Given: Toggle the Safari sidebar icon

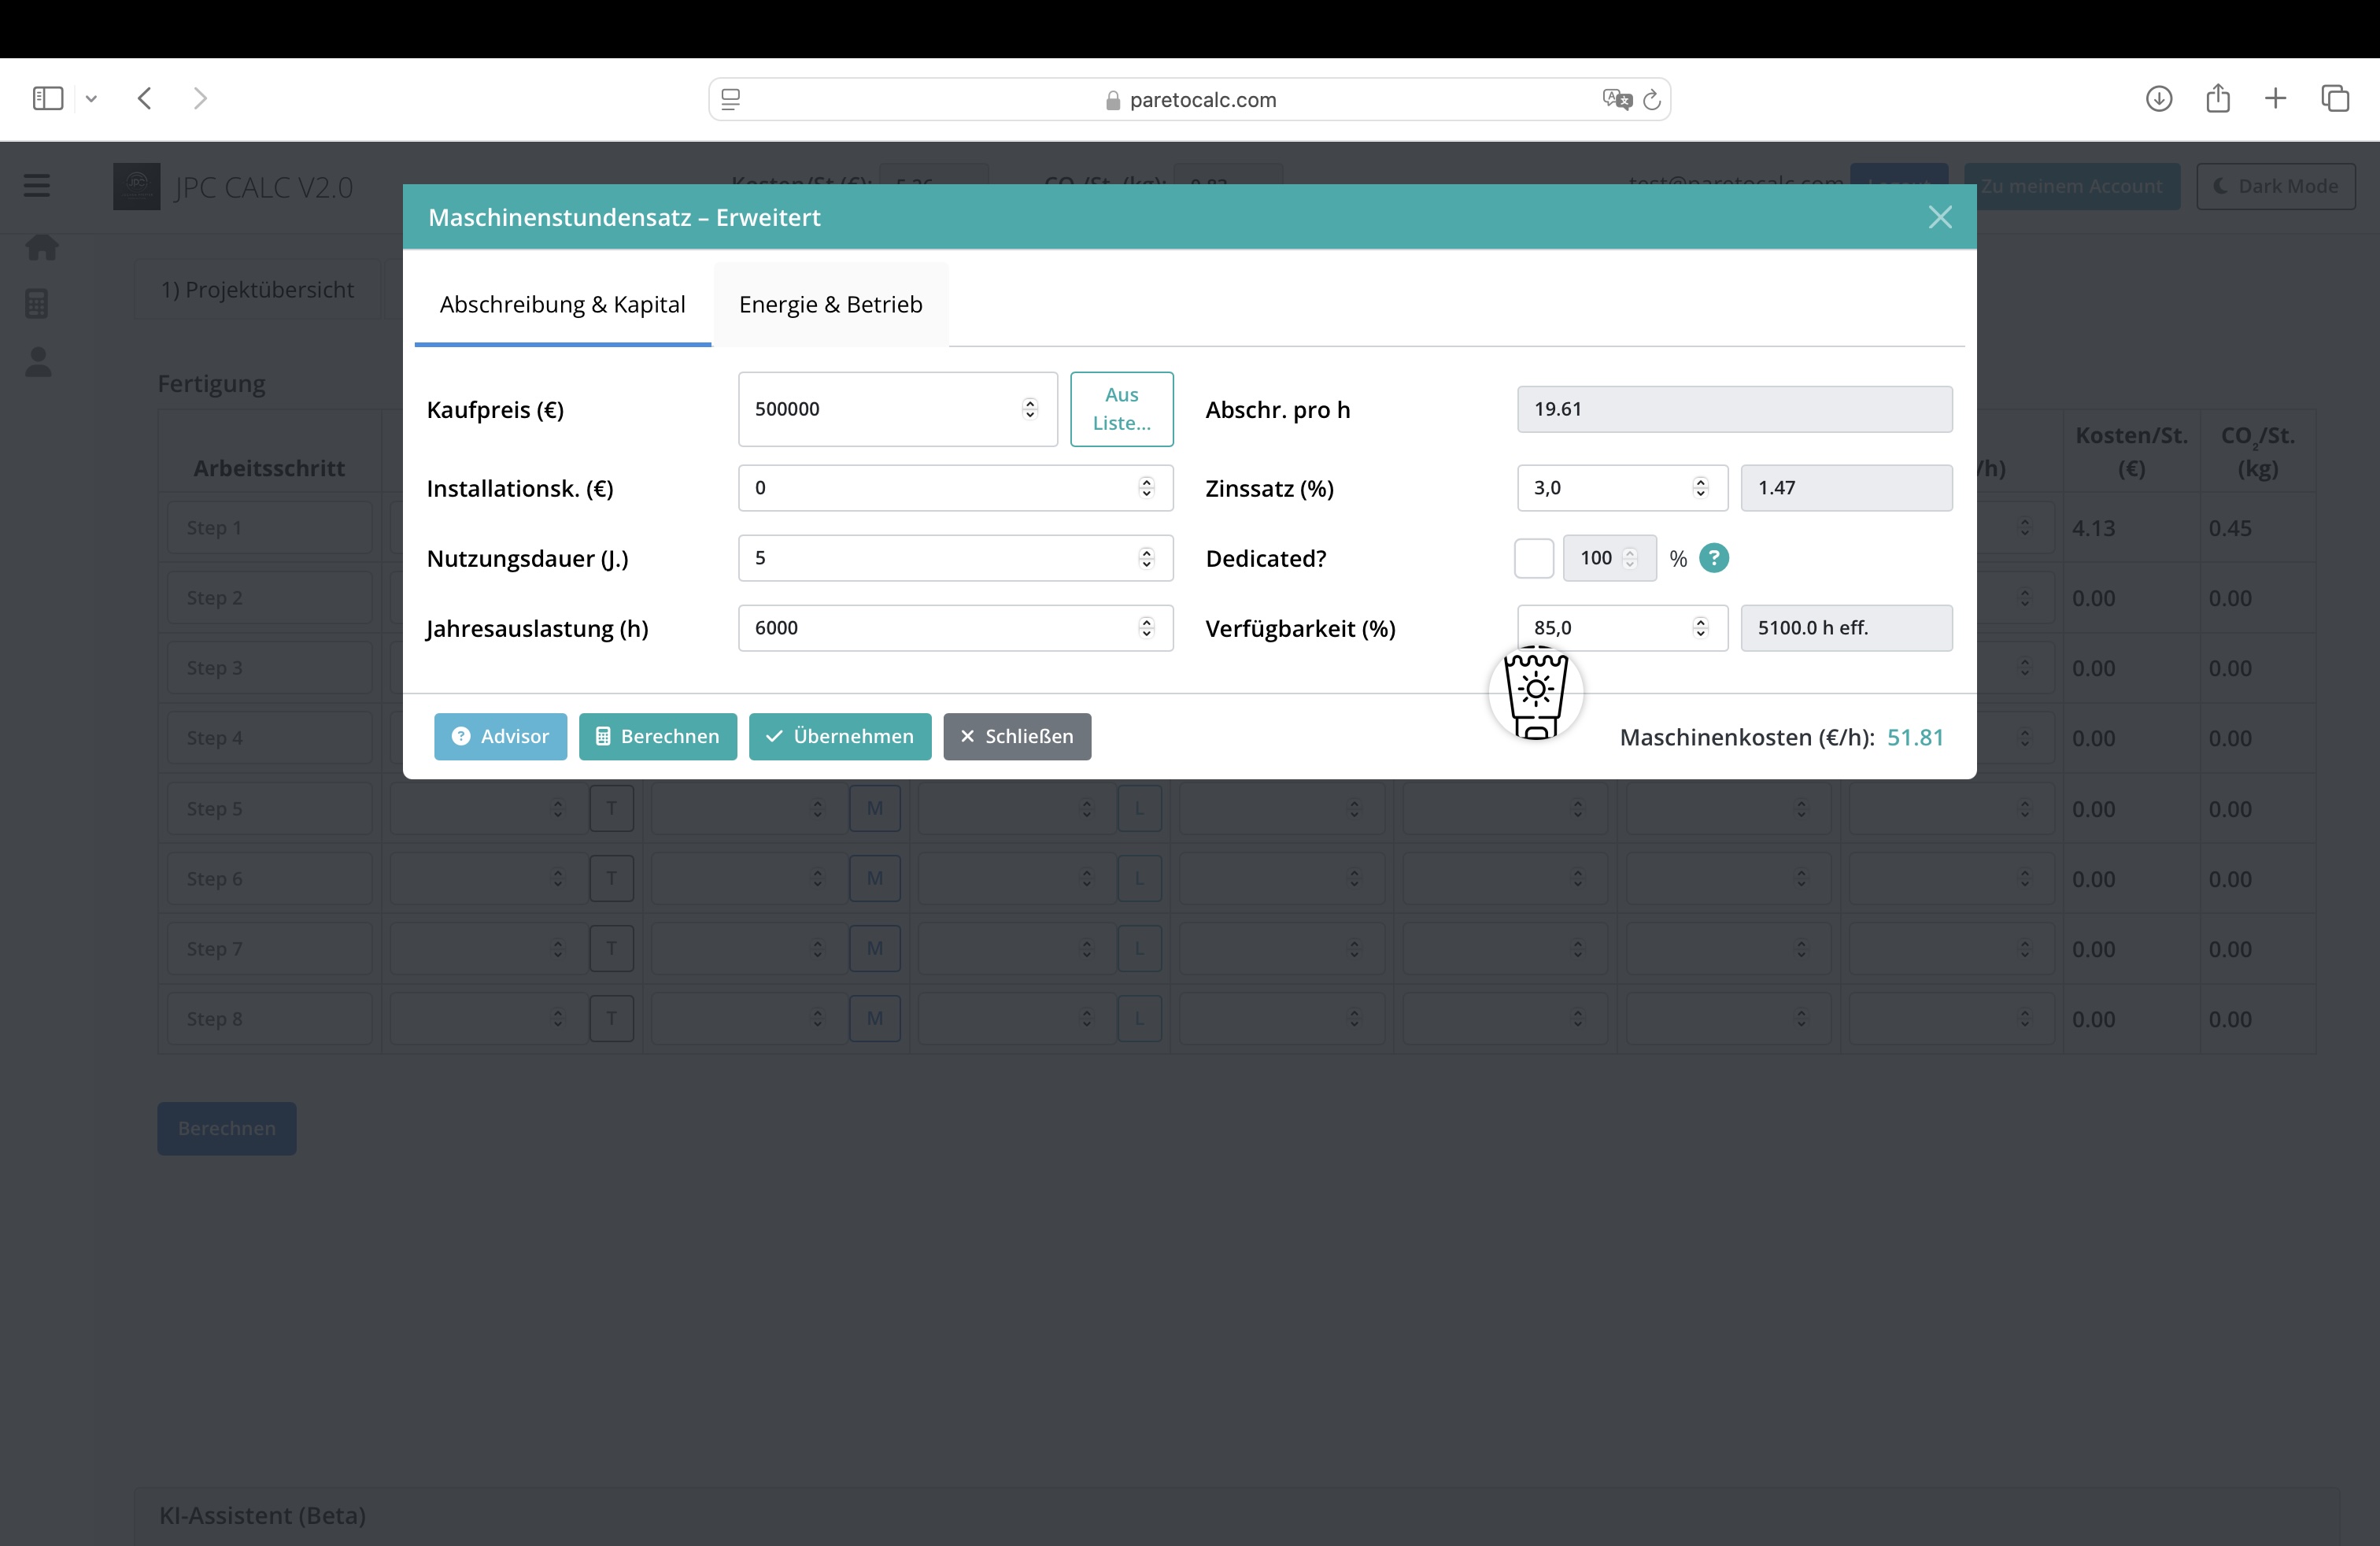Looking at the screenshot, I should [x=48, y=98].
